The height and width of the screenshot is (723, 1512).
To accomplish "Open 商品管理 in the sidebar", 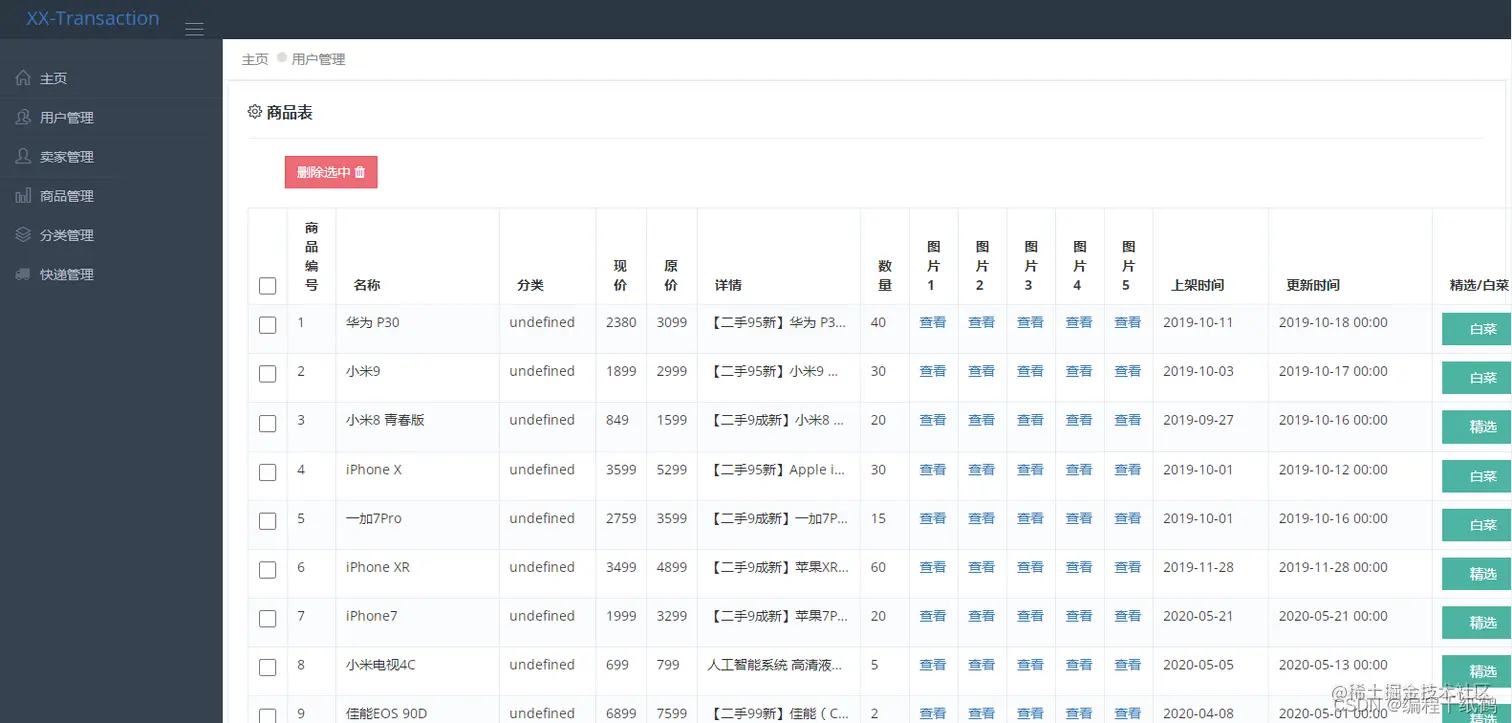I will [111, 196].
